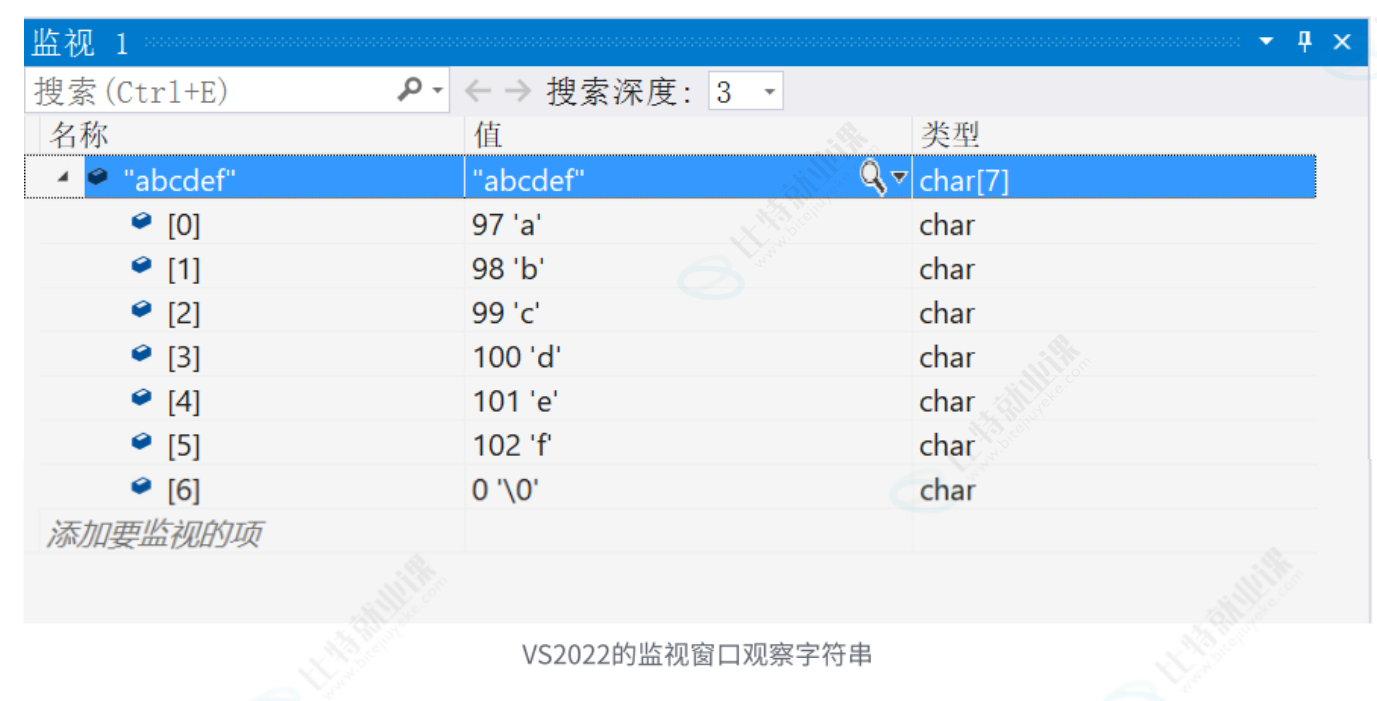Click the search back arrow
1377x701 pixels.
[479, 92]
